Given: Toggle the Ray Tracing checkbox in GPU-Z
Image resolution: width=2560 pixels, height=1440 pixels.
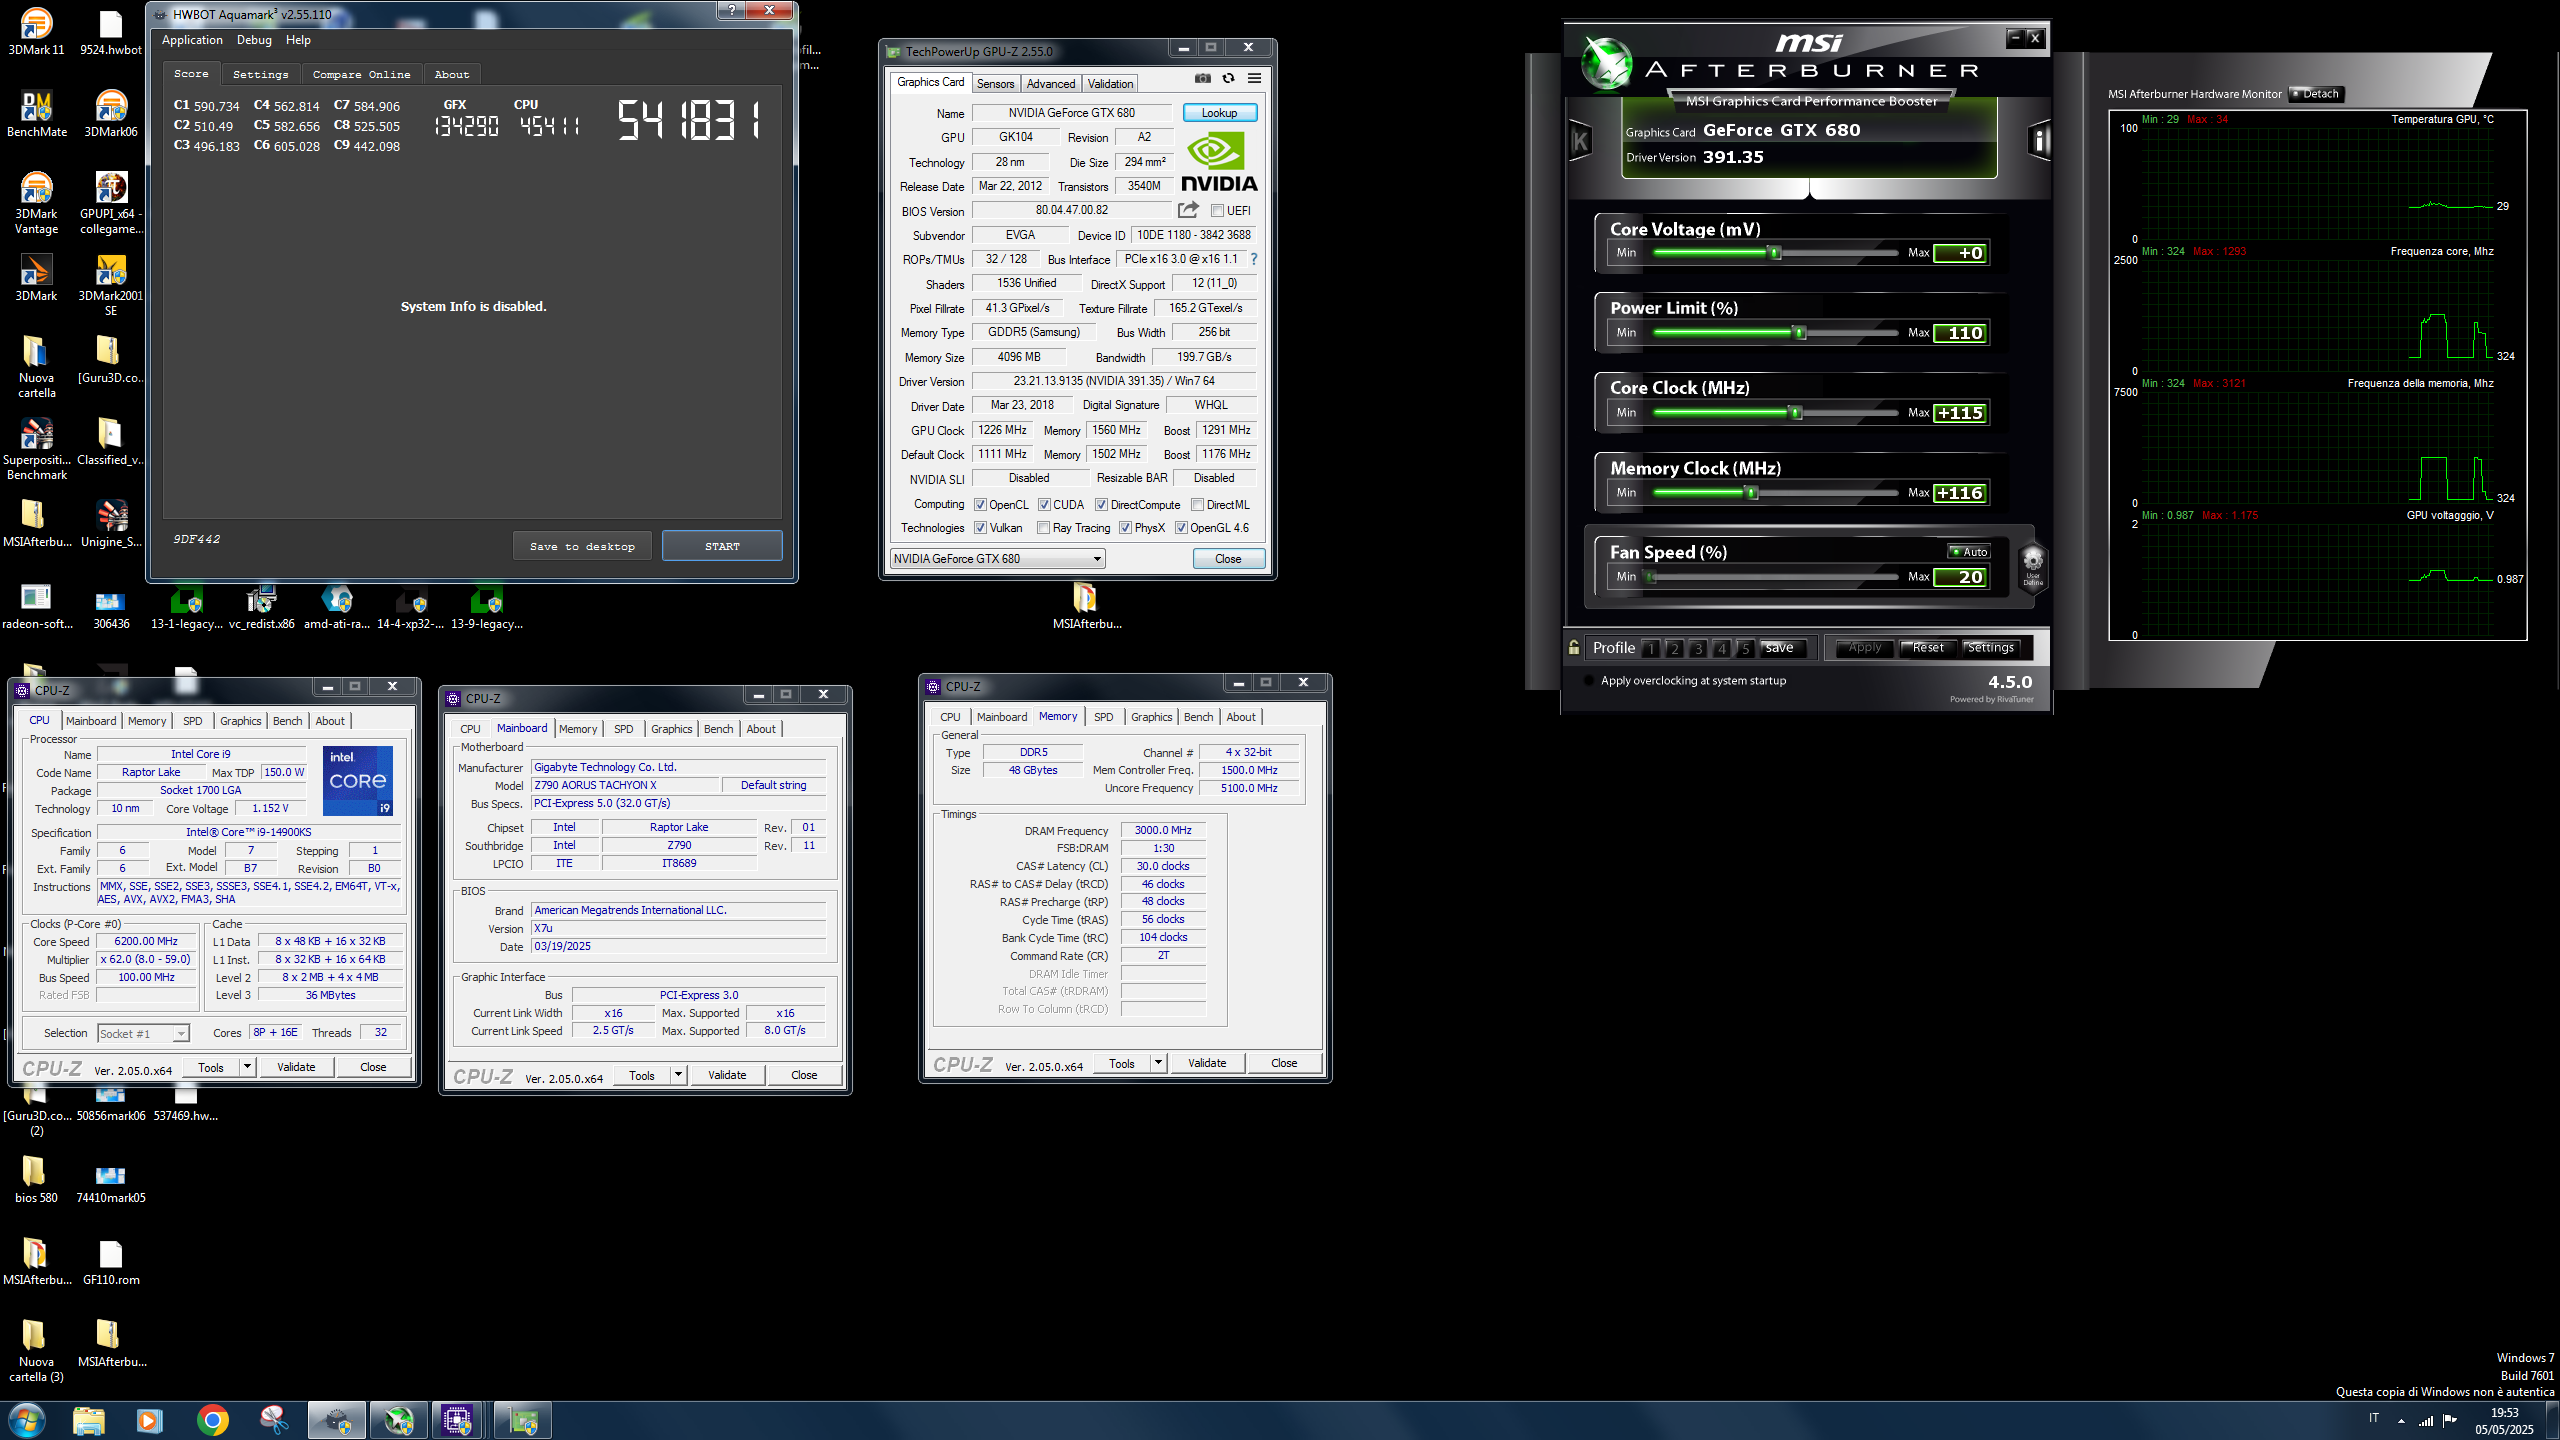Looking at the screenshot, I should pyautogui.click(x=1044, y=528).
